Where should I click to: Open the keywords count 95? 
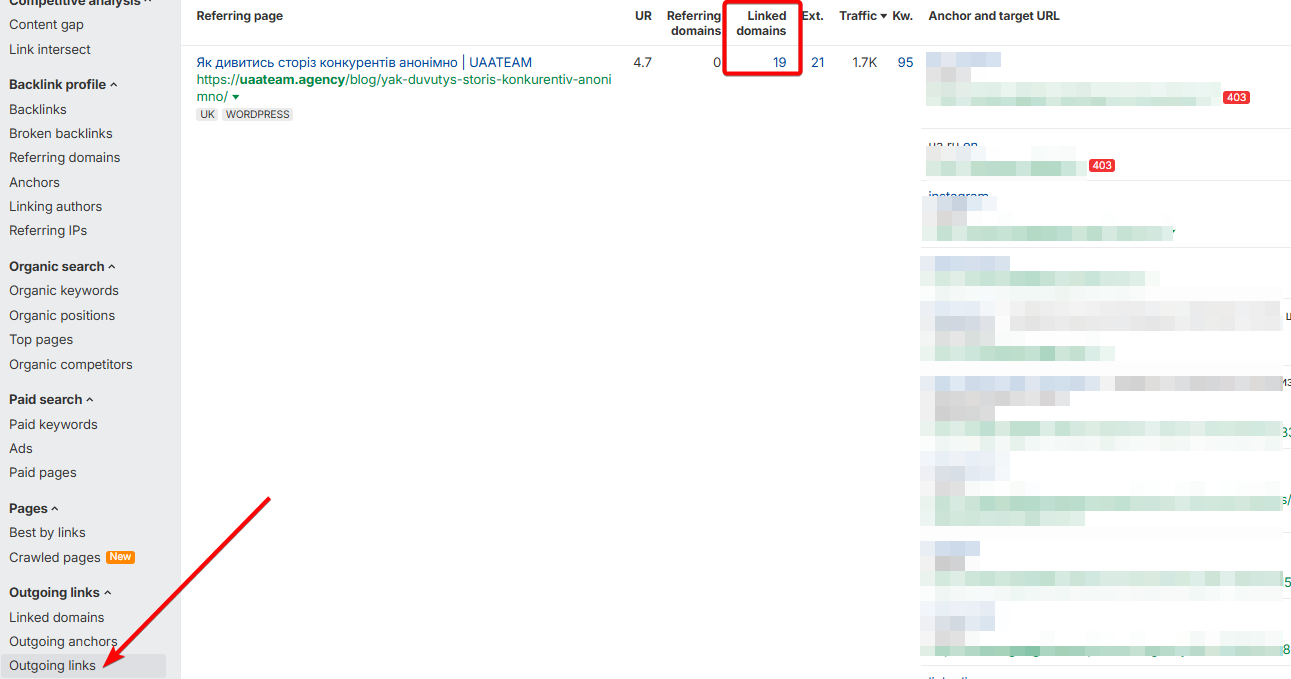click(x=906, y=63)
